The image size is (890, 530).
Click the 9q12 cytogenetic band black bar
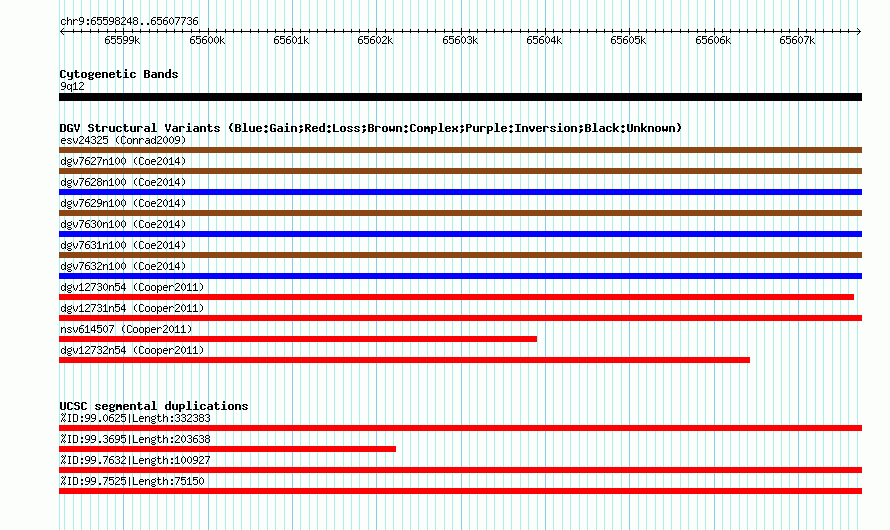(460, 97)
